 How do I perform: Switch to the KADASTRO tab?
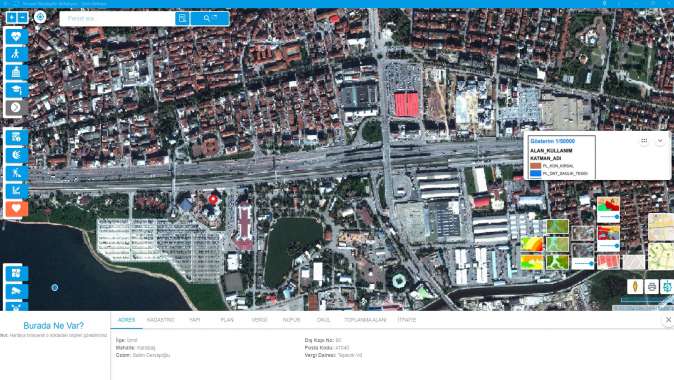161,320
